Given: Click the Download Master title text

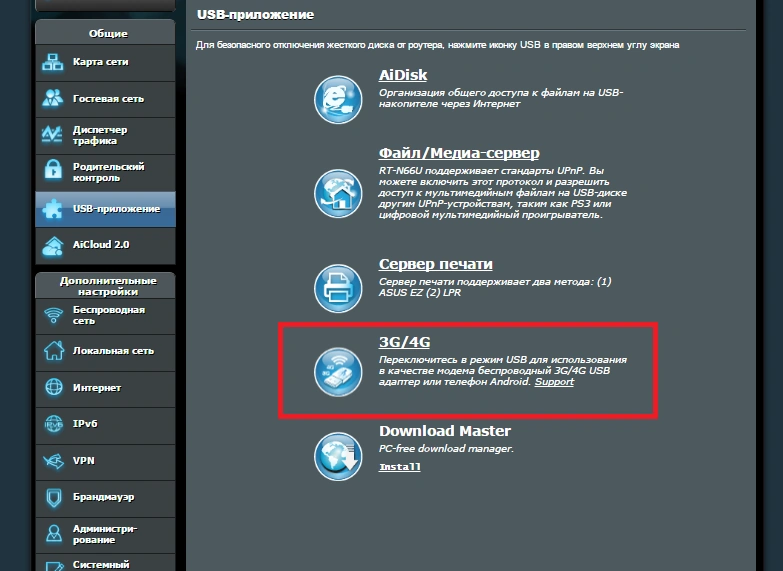Looking at the screenshot, I should 445,431.
